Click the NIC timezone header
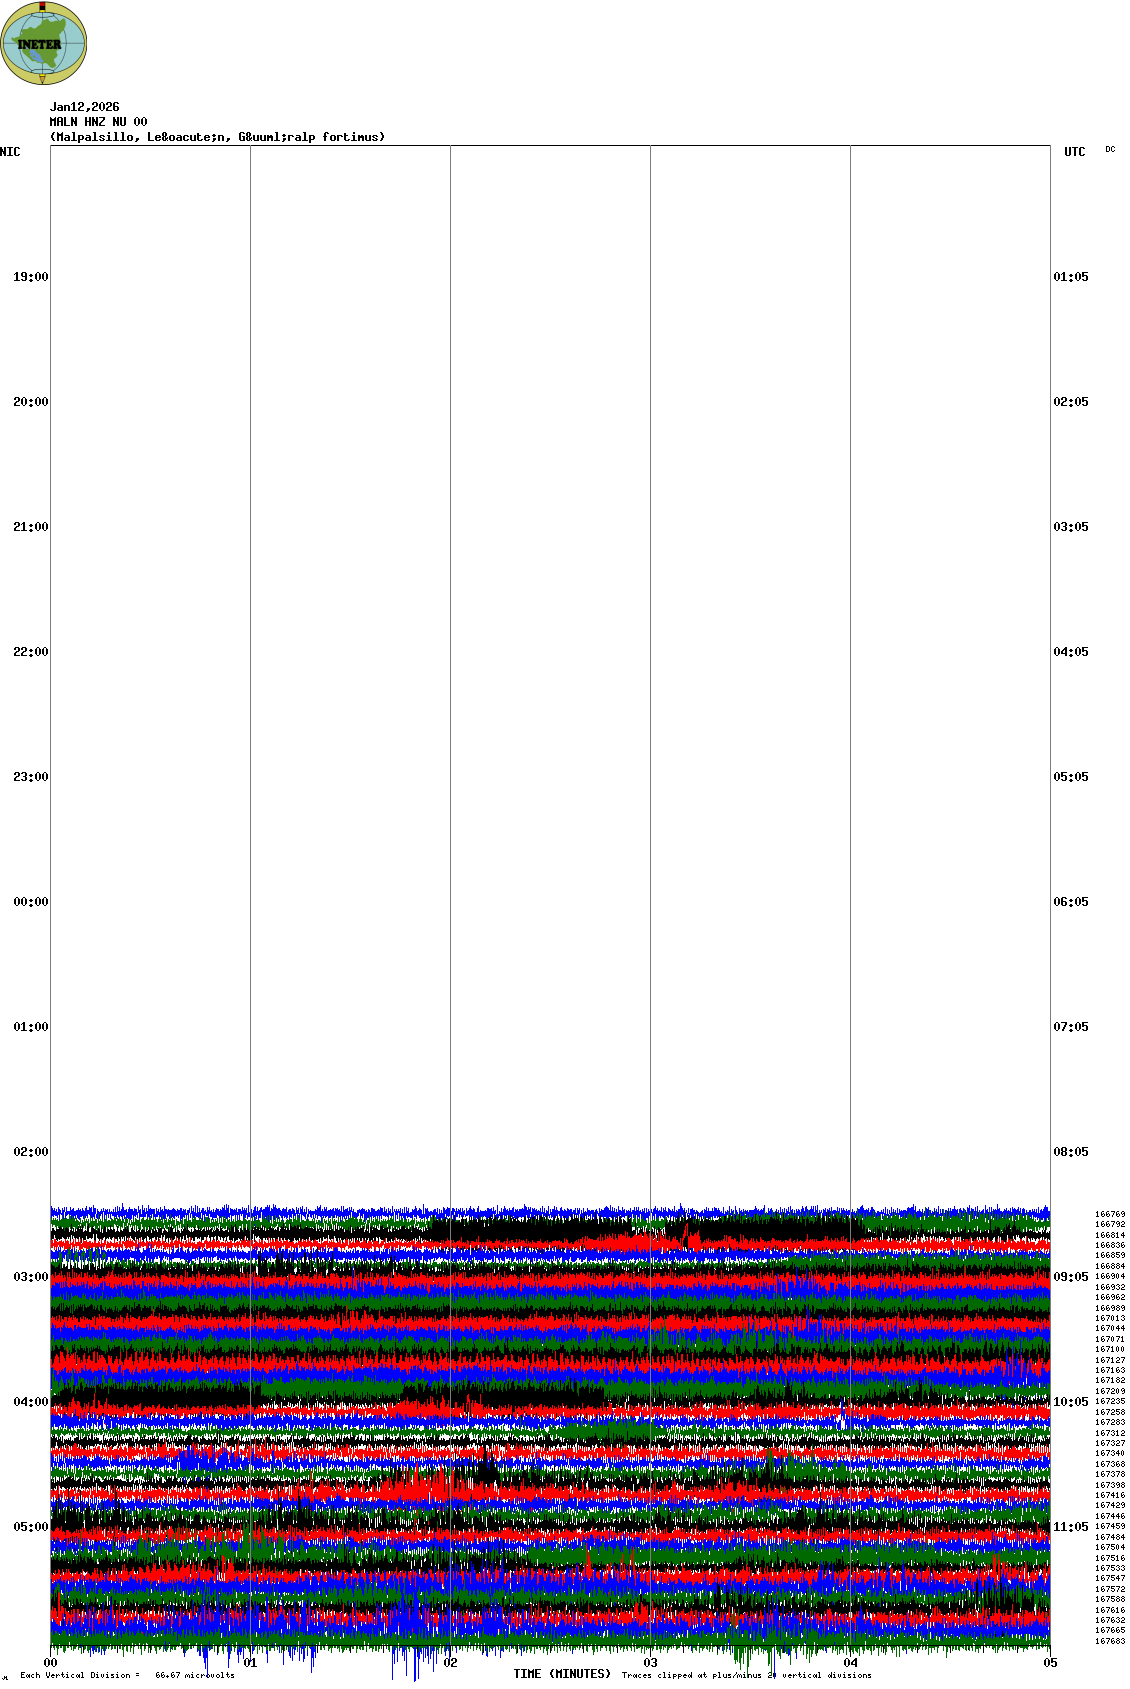The image size is (1130, 1689). point(10,152)
